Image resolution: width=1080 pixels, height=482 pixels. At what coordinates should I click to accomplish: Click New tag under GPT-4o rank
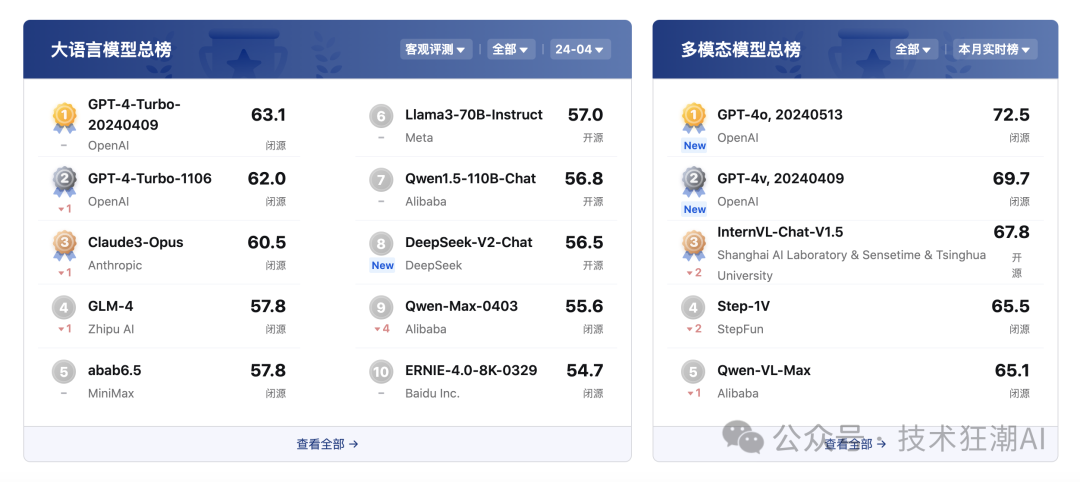[x=694, y=145]
